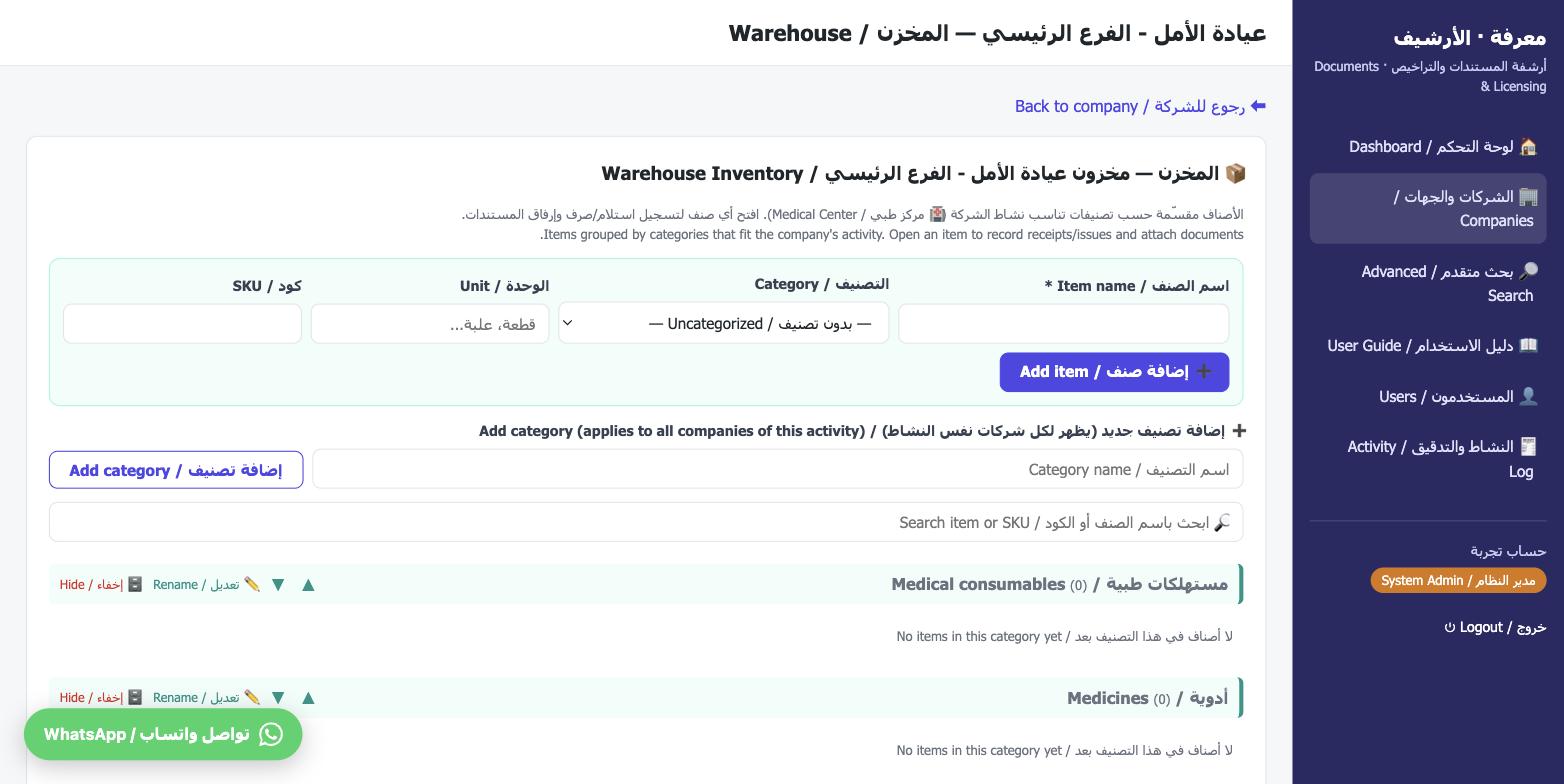Rename the Medical consumables category
Image resolution: width=1564 pixels, height=784 pixels.
tap(207, 585)
